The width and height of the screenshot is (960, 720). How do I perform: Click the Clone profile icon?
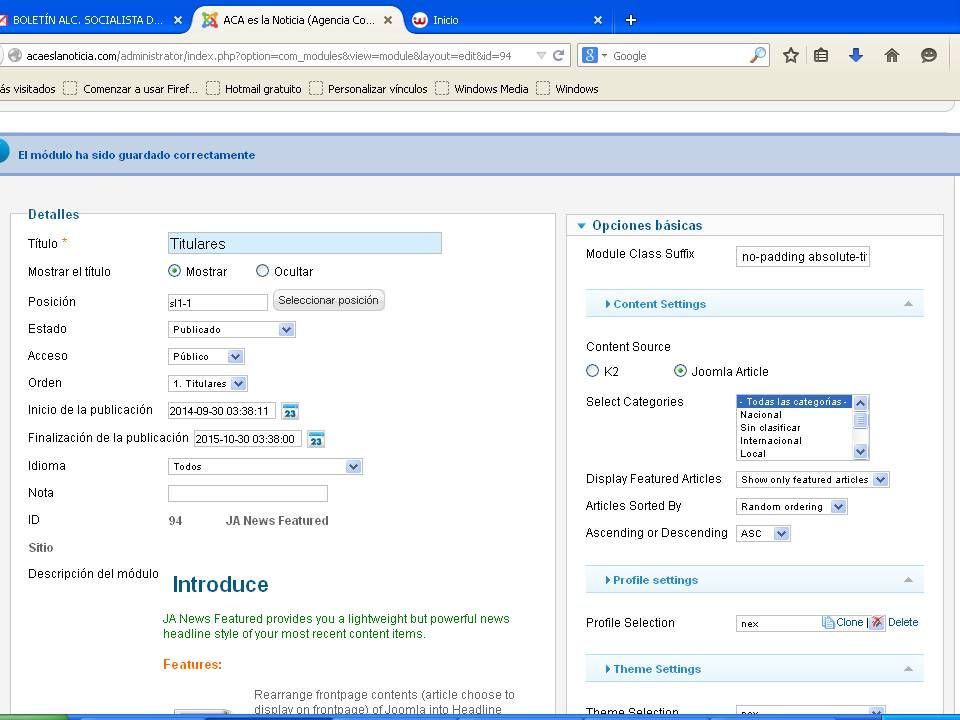coord(828,623)
